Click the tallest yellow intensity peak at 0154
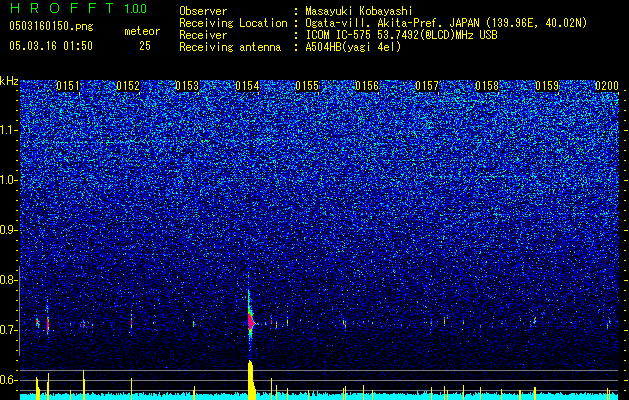Screen dimensions: 629x400 tap(251, 380)
